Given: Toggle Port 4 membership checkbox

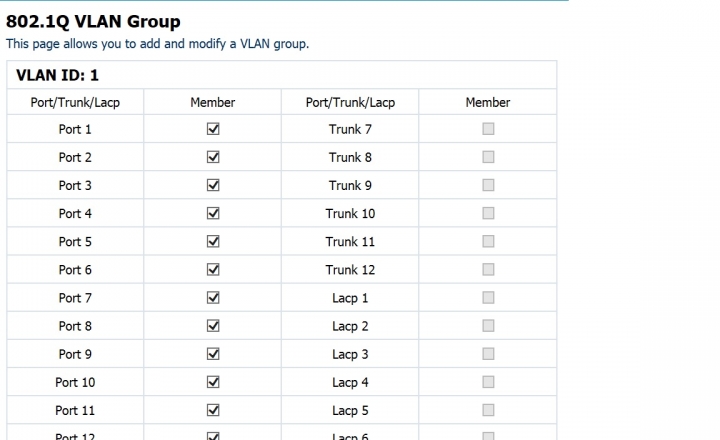Looking at the screenshot, I should click(213, 213).
